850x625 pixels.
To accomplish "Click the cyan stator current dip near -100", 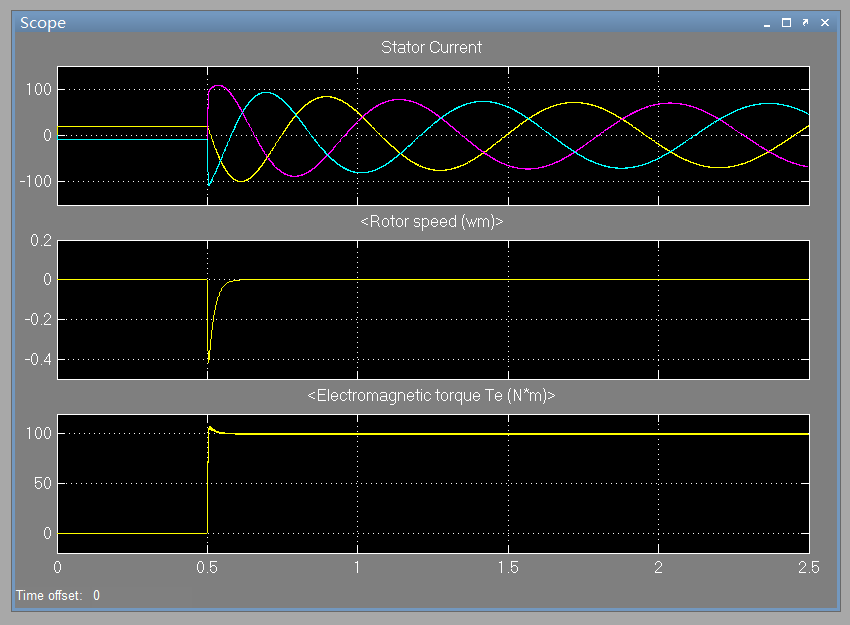I will (x=209, y=184).
